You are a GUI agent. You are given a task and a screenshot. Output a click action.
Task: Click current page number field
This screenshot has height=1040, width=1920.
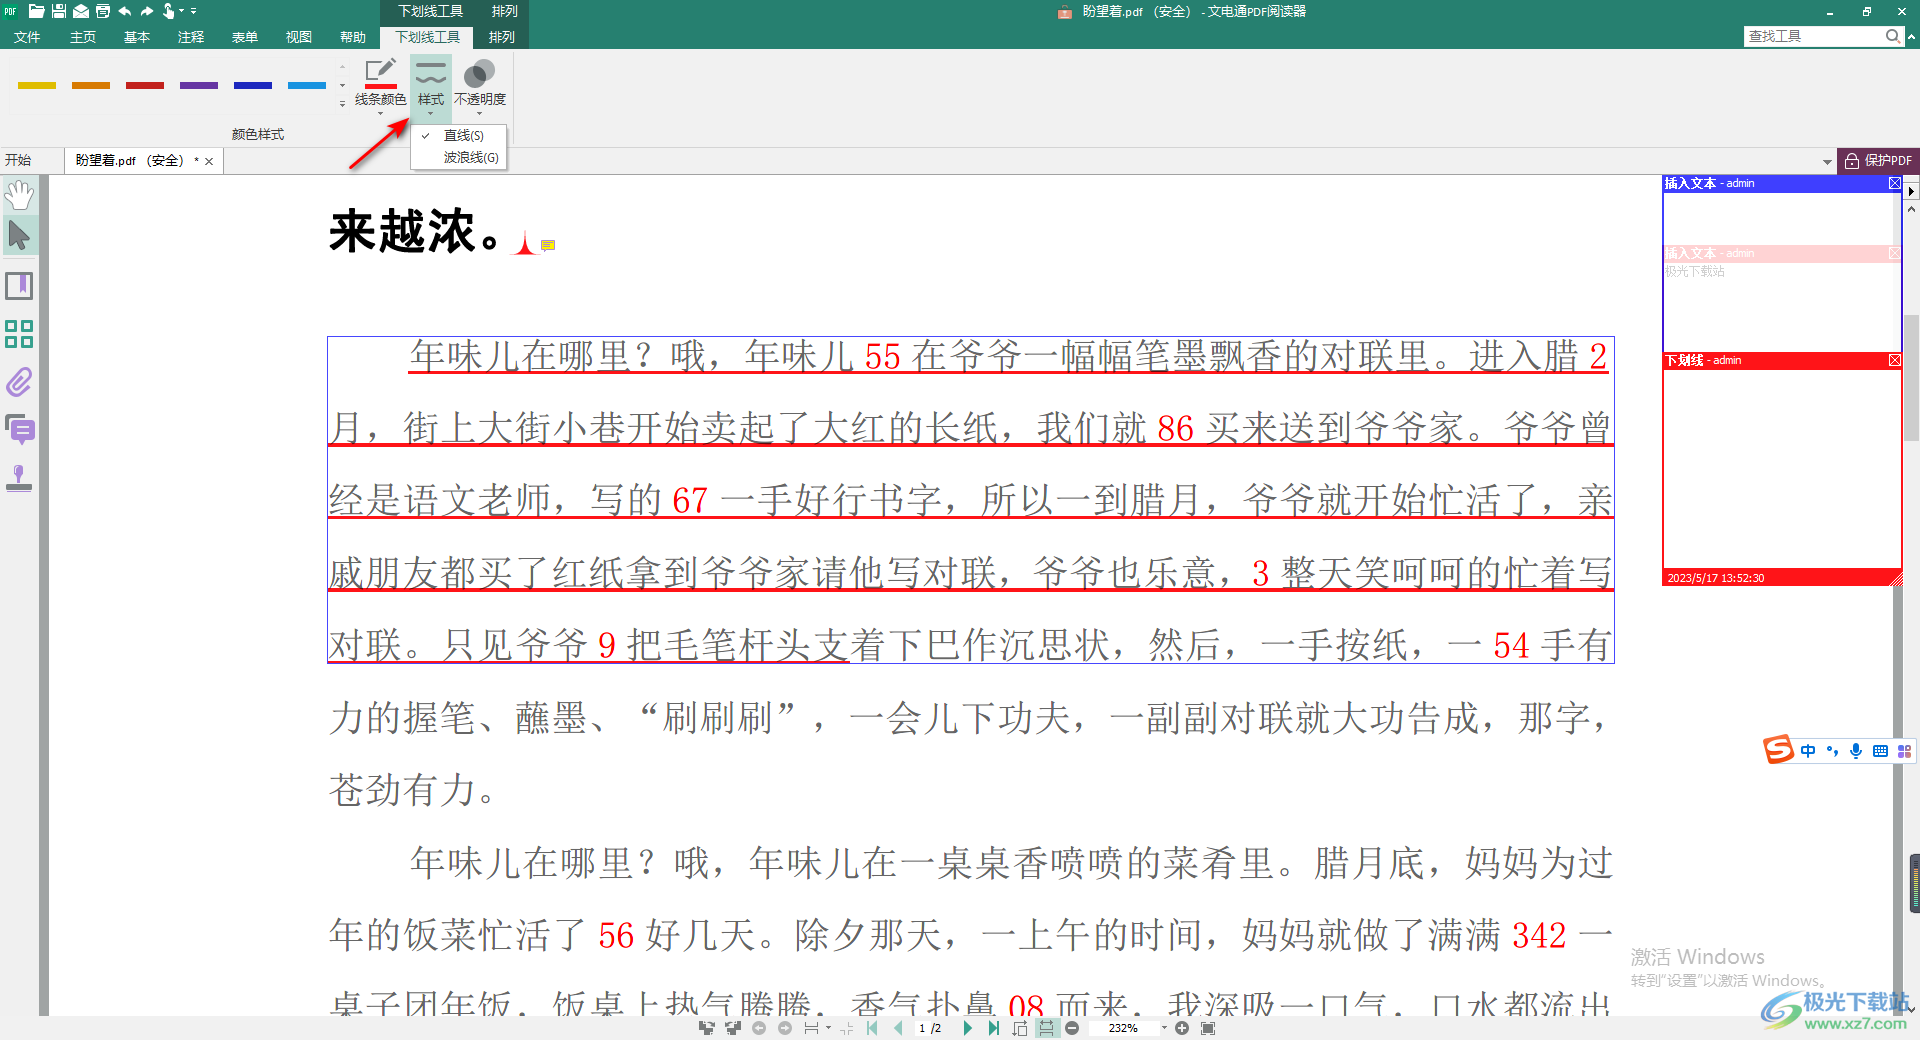tap(922, 1028)
